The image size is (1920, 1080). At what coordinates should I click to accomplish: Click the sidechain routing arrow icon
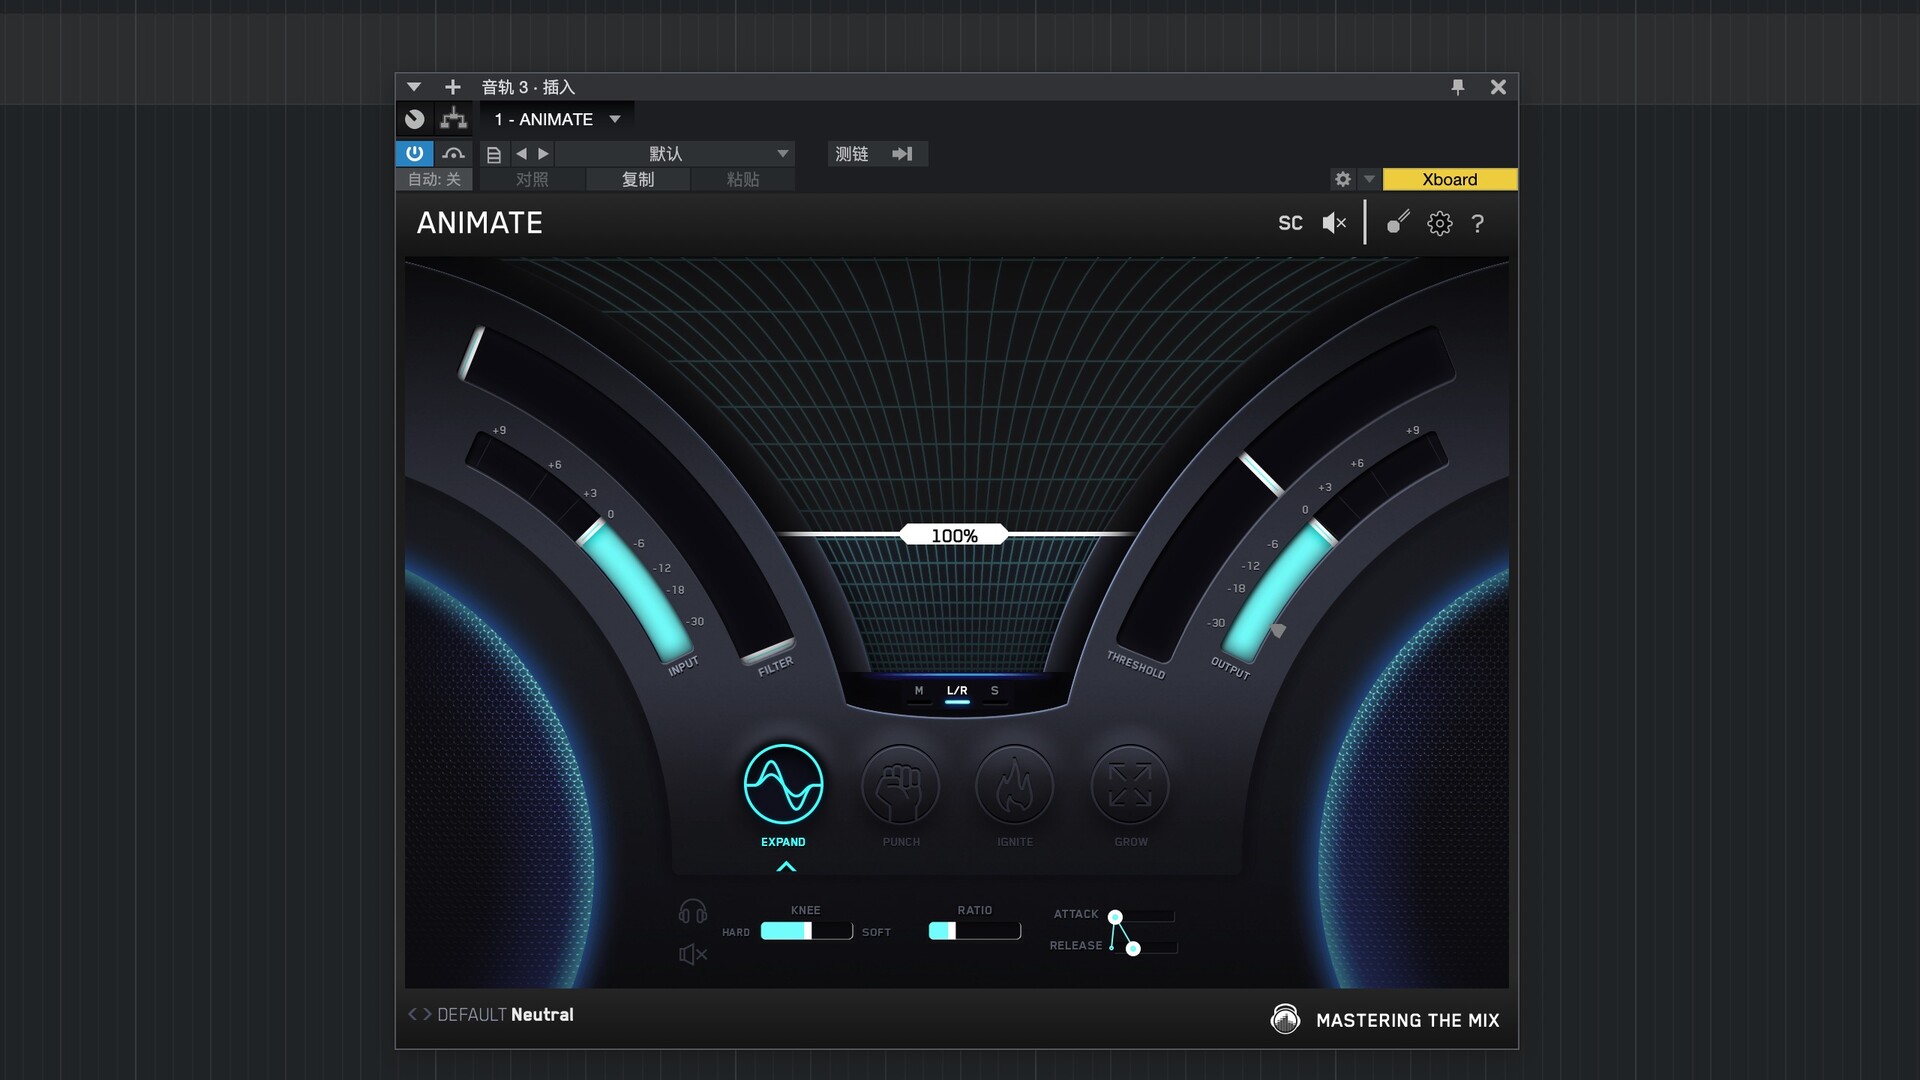[902, 154]
